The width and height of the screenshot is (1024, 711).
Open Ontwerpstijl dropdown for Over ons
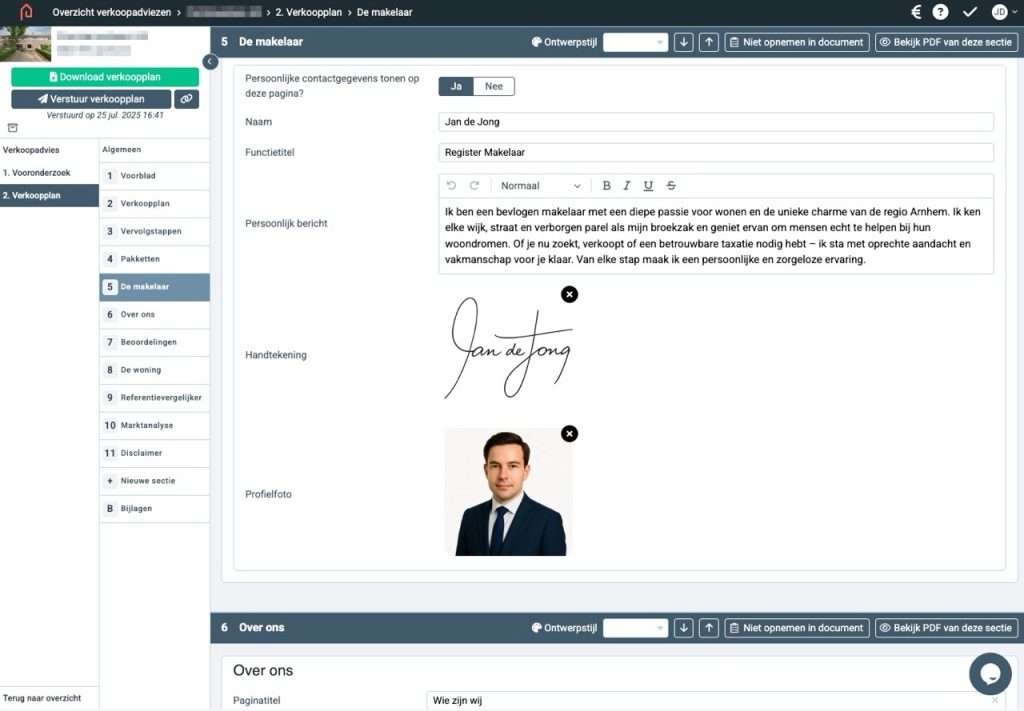635,628
